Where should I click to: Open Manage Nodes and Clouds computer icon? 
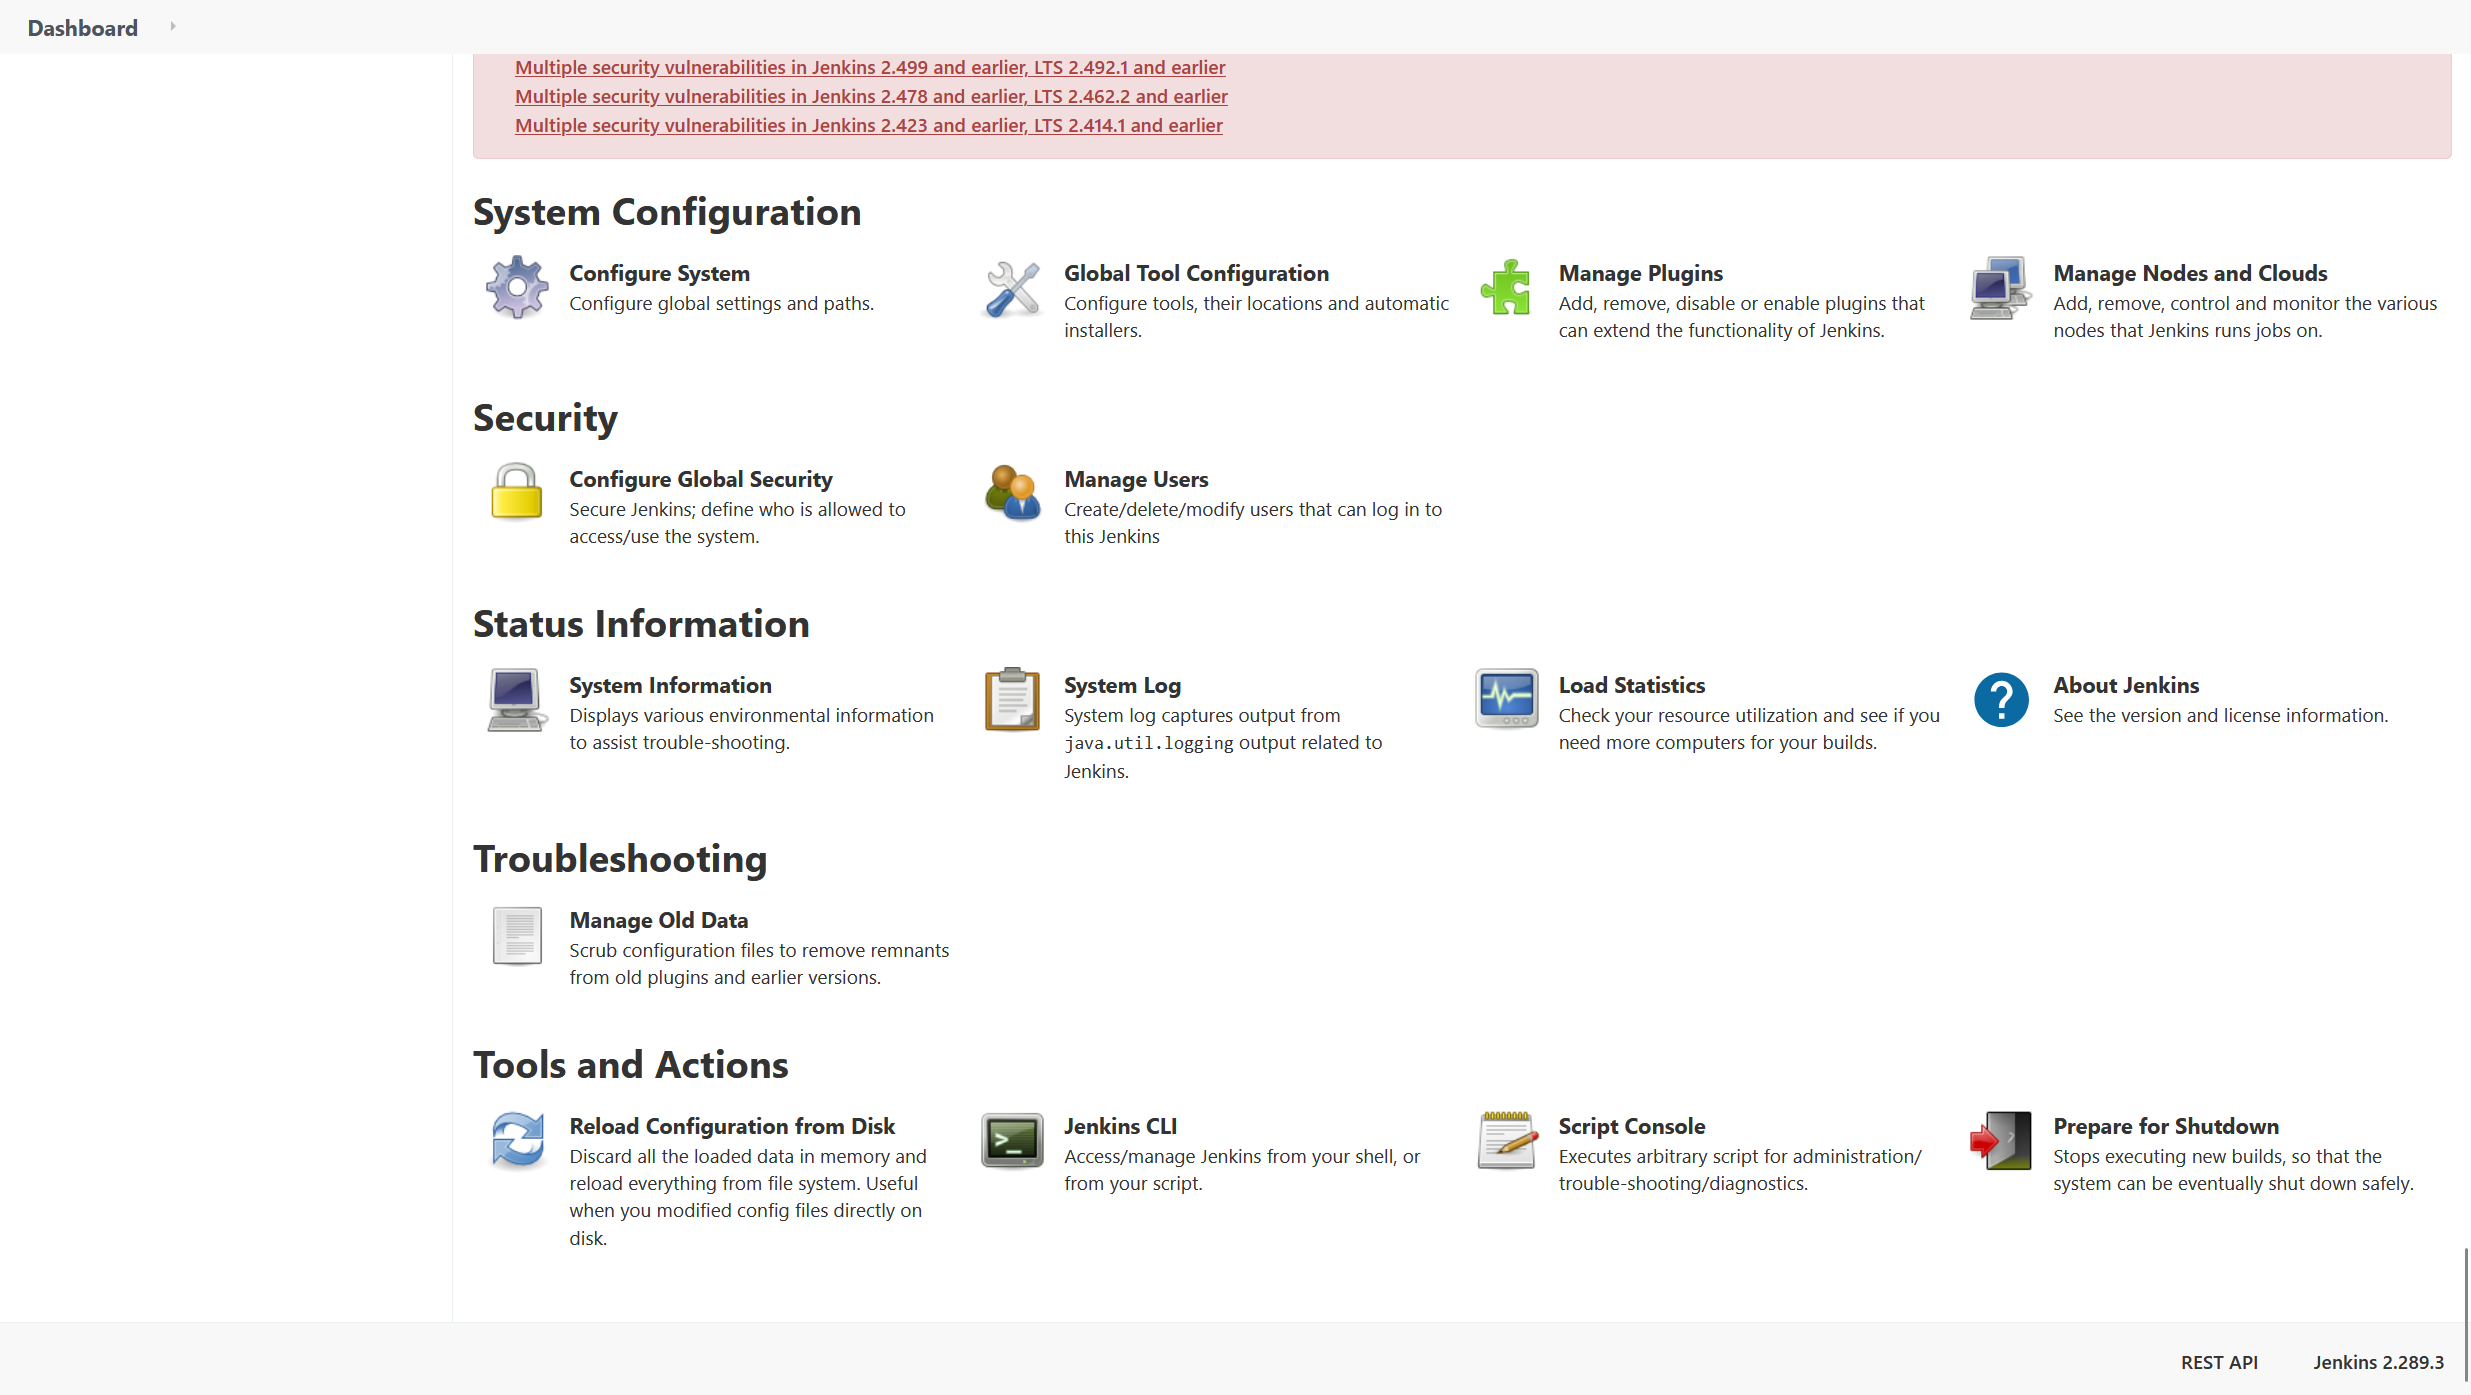[2000, 288]
